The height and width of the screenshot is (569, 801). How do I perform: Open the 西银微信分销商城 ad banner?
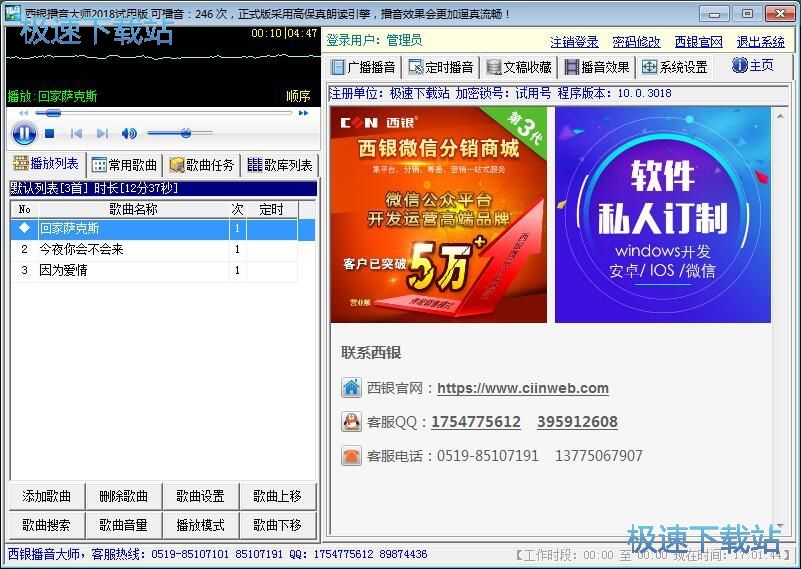(439, 215)
